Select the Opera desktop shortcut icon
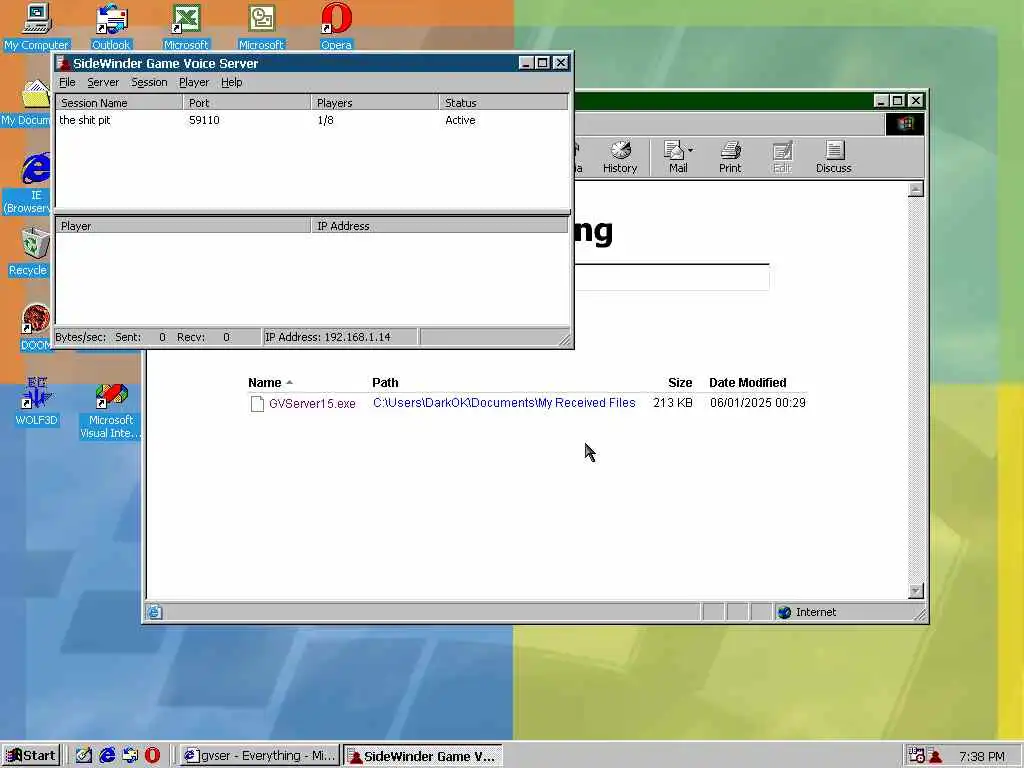 336,26
